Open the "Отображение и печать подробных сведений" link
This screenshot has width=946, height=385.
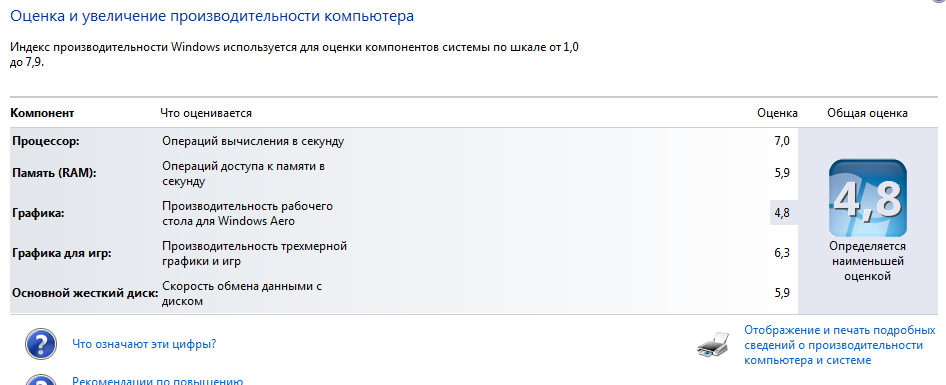(840, 345)
